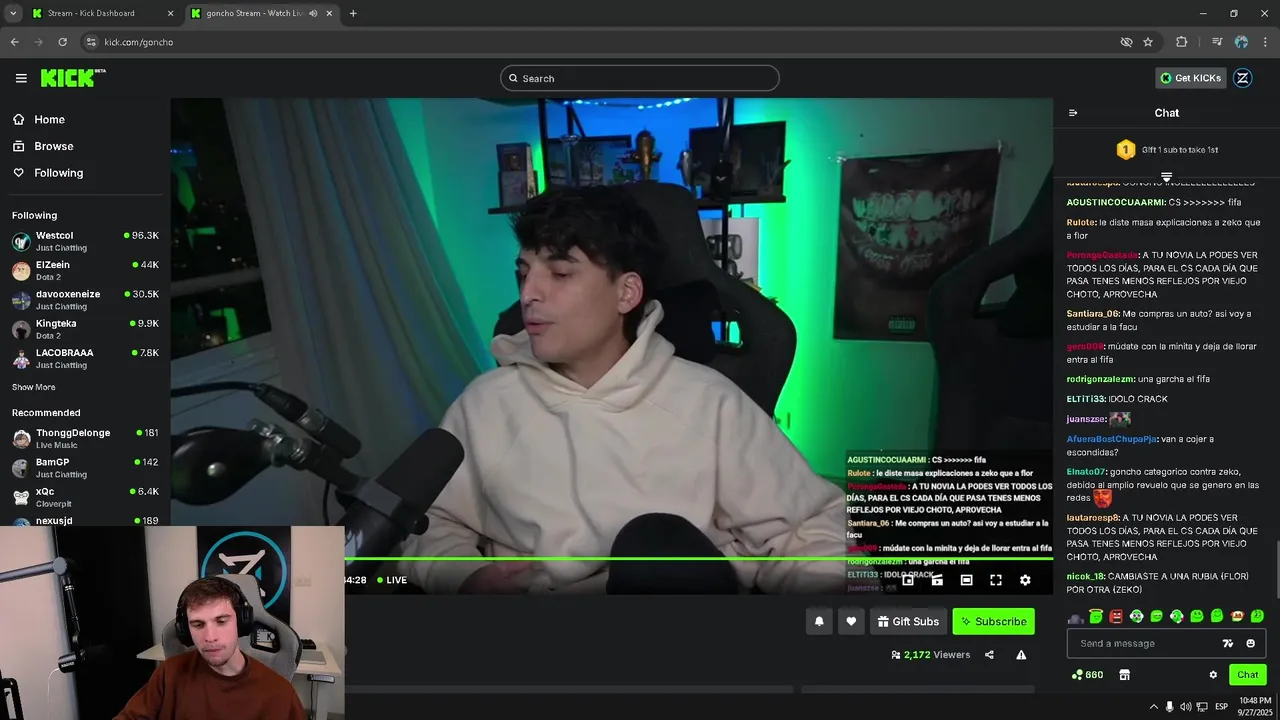Open the browser extensions puzzle icon
The image size is (1280, 720).
tap(1182, 42)
